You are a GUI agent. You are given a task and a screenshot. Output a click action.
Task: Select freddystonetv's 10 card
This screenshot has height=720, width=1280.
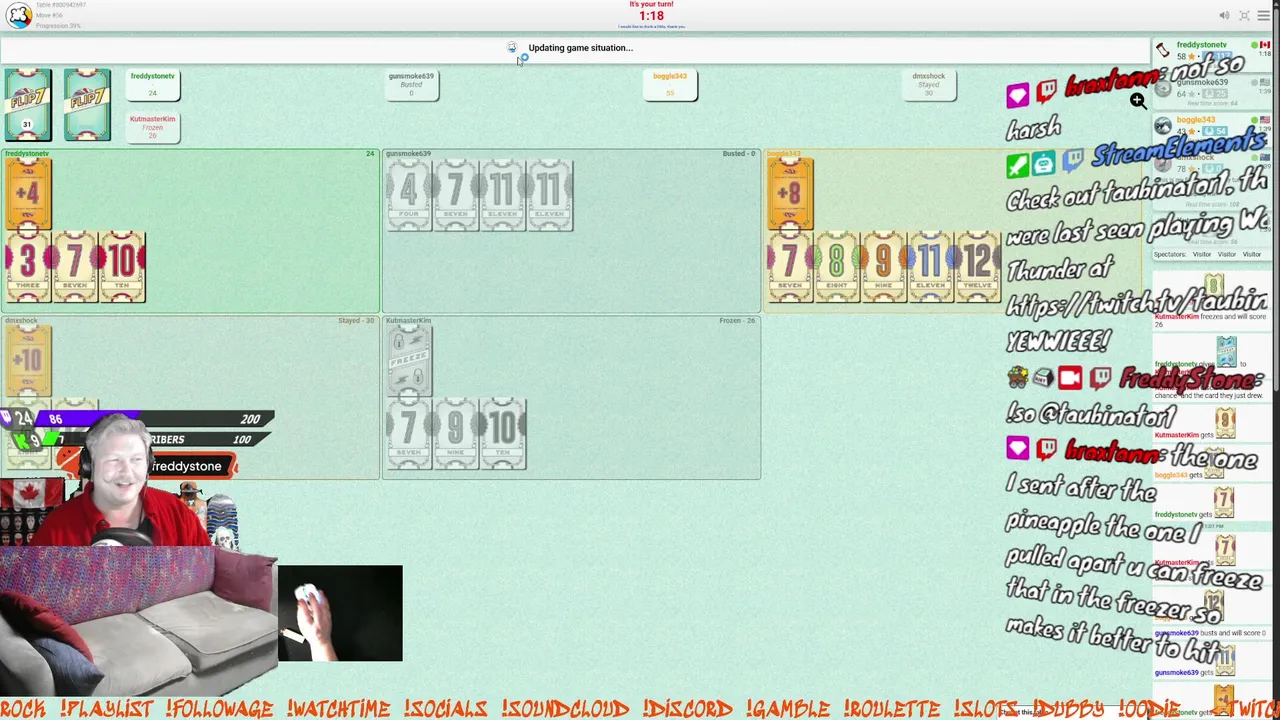tap(122, 267)
